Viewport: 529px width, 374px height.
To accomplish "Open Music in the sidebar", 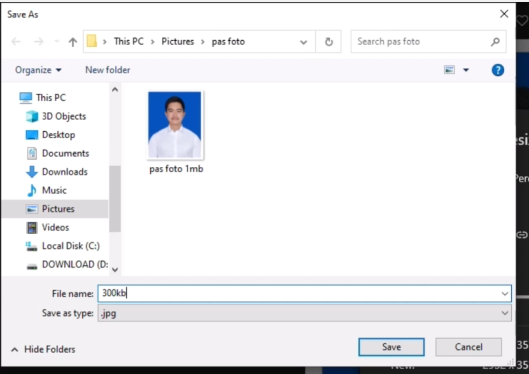I will (54, 190).
